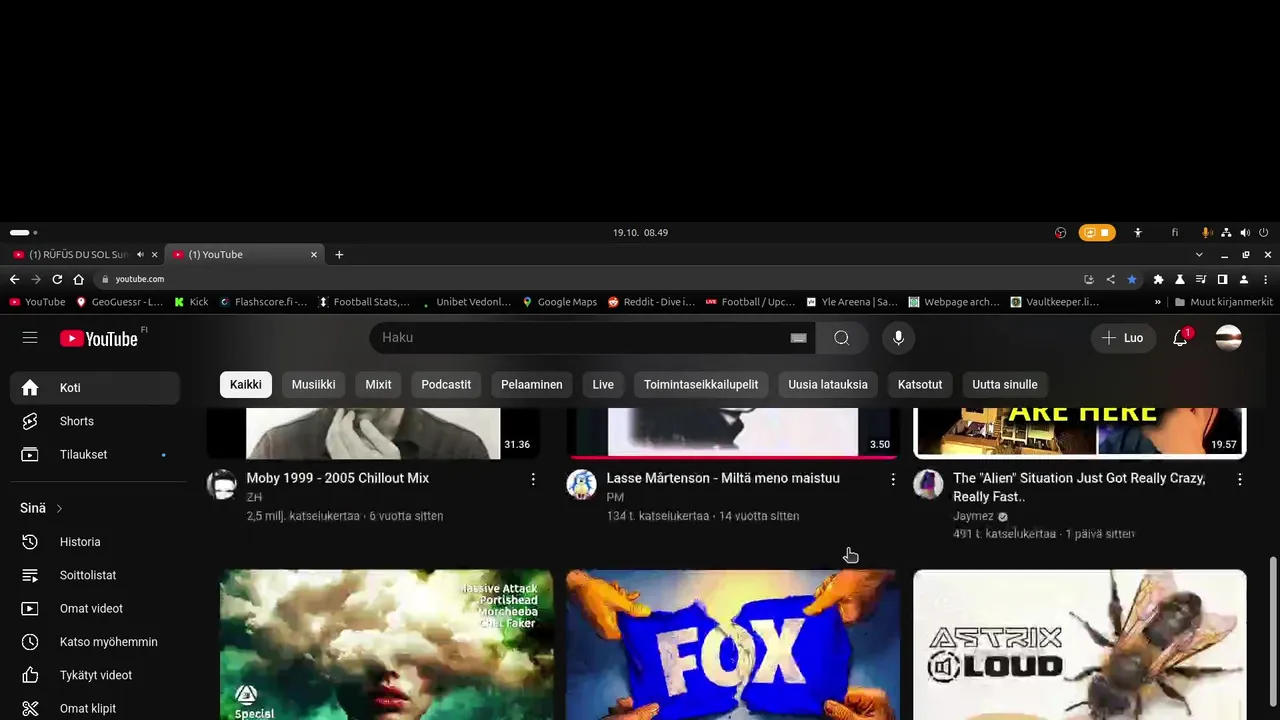
Task: Open the ZH channel avatar
Action: [222, 484]
